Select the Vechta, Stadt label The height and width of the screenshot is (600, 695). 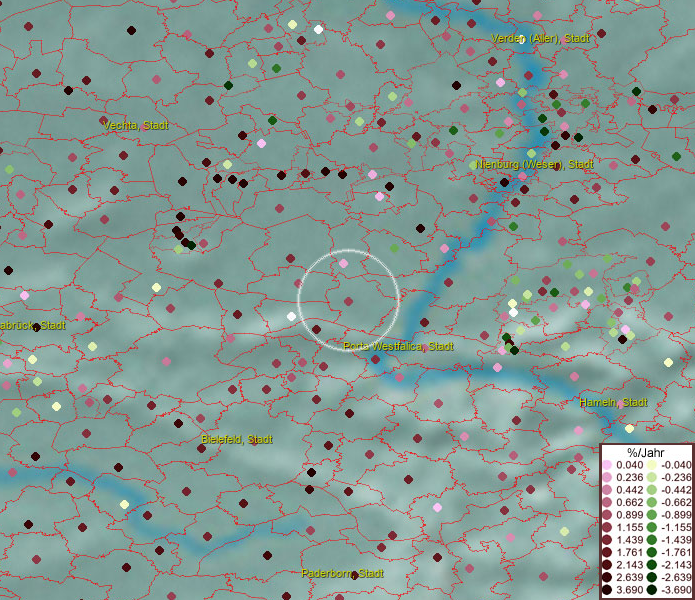pos(136,125)
